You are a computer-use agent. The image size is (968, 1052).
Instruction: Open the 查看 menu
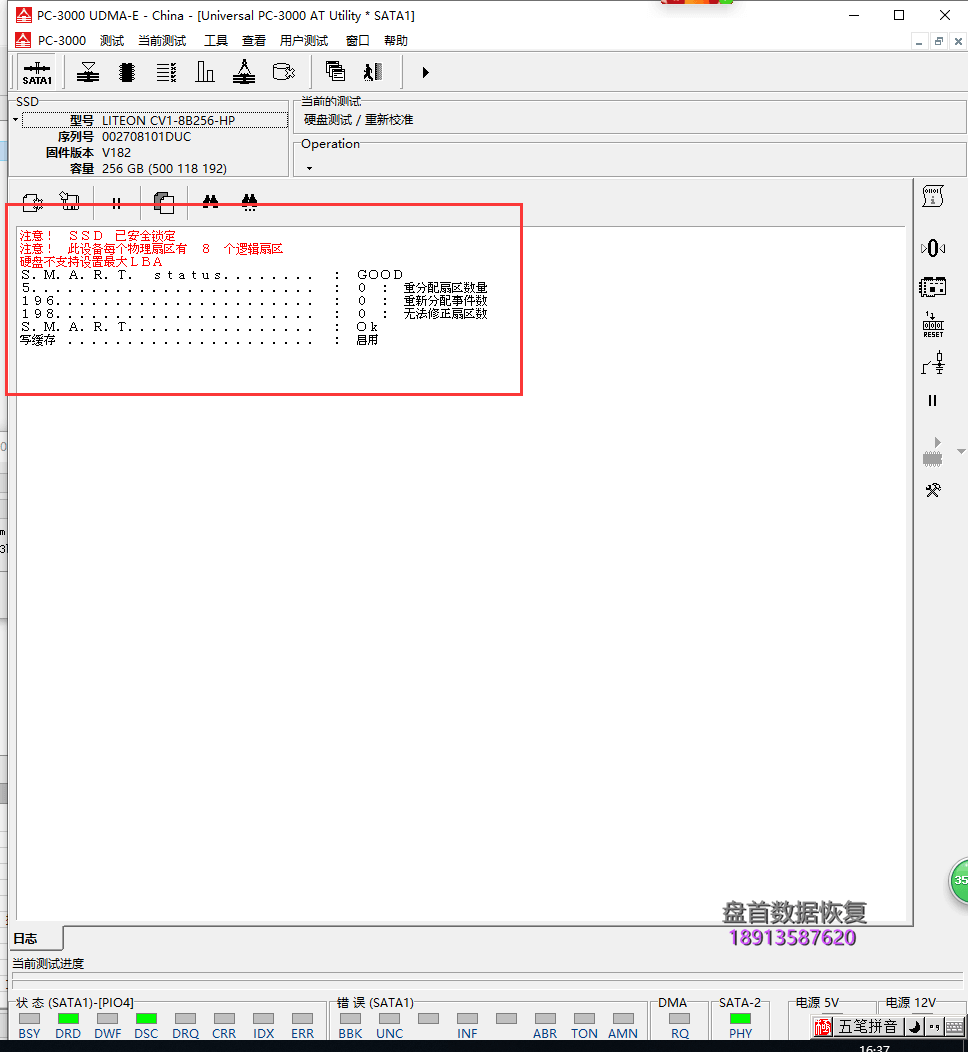coord(254,40)
